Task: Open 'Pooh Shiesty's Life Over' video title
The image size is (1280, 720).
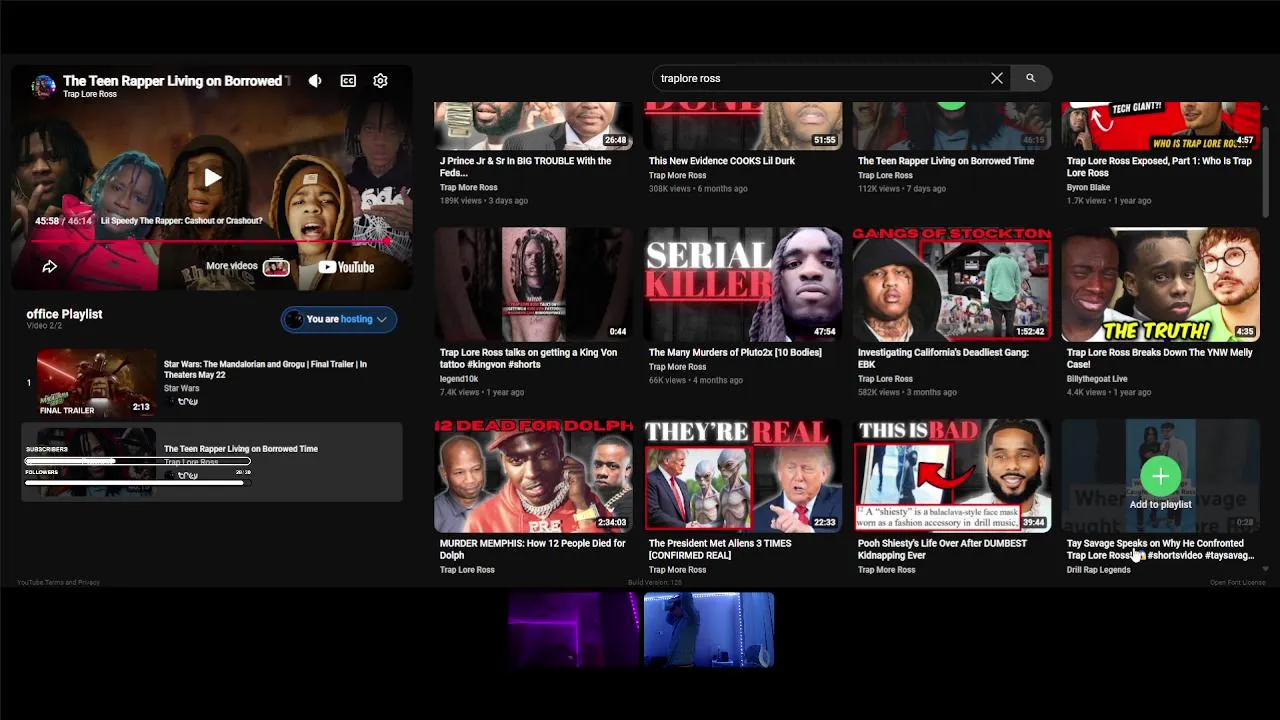Action: coord(942,550)
